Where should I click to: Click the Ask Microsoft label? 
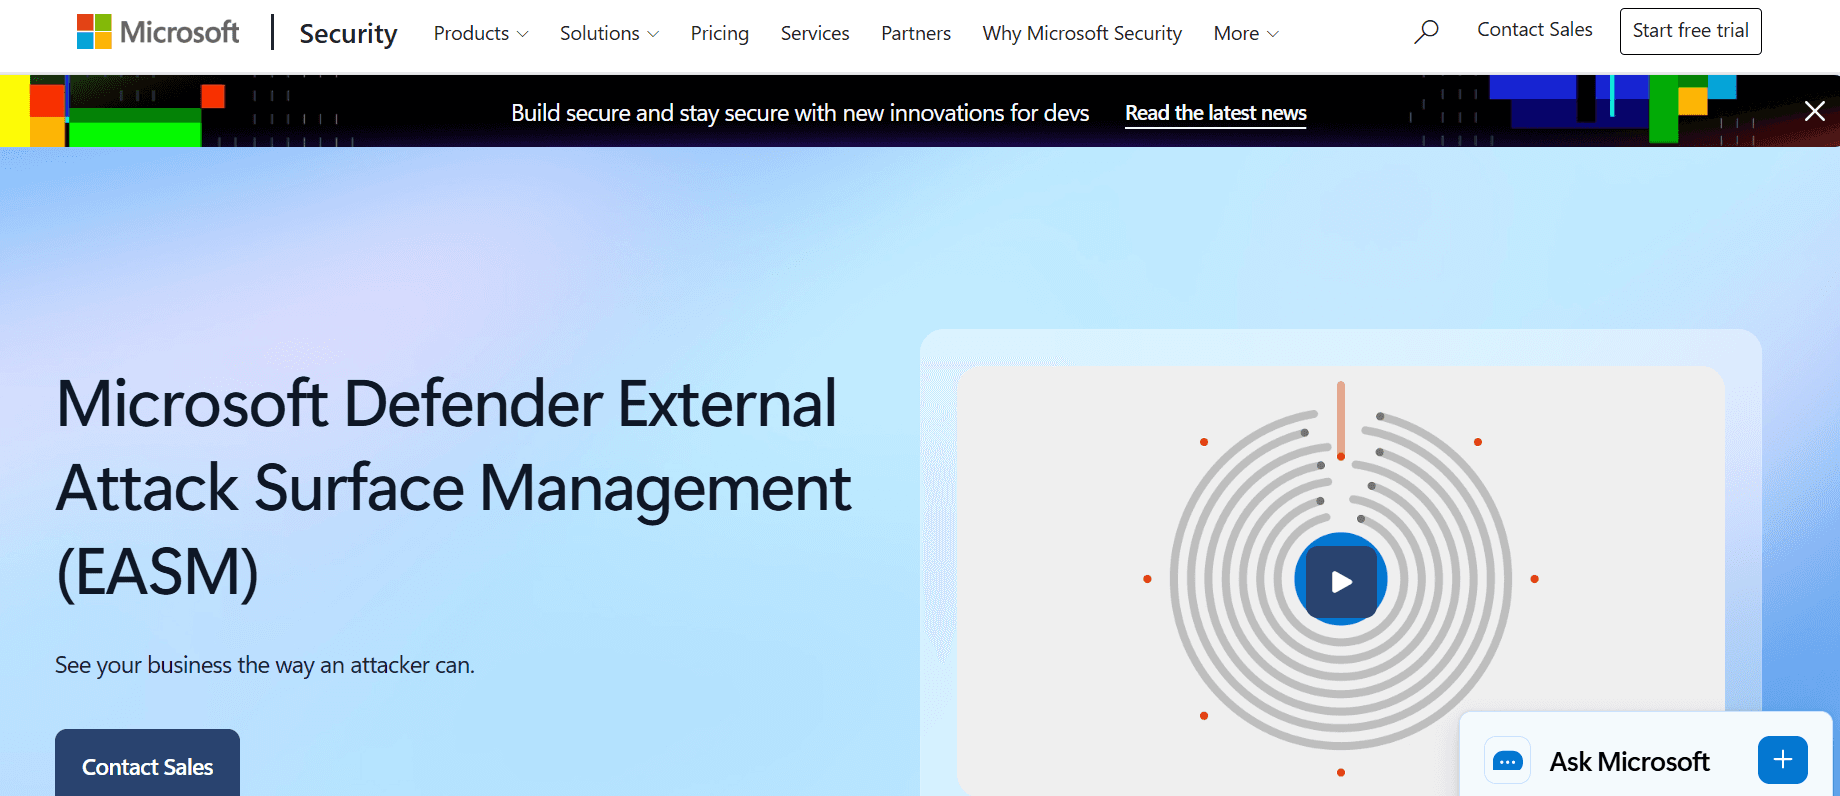(x=1629, y=762)
